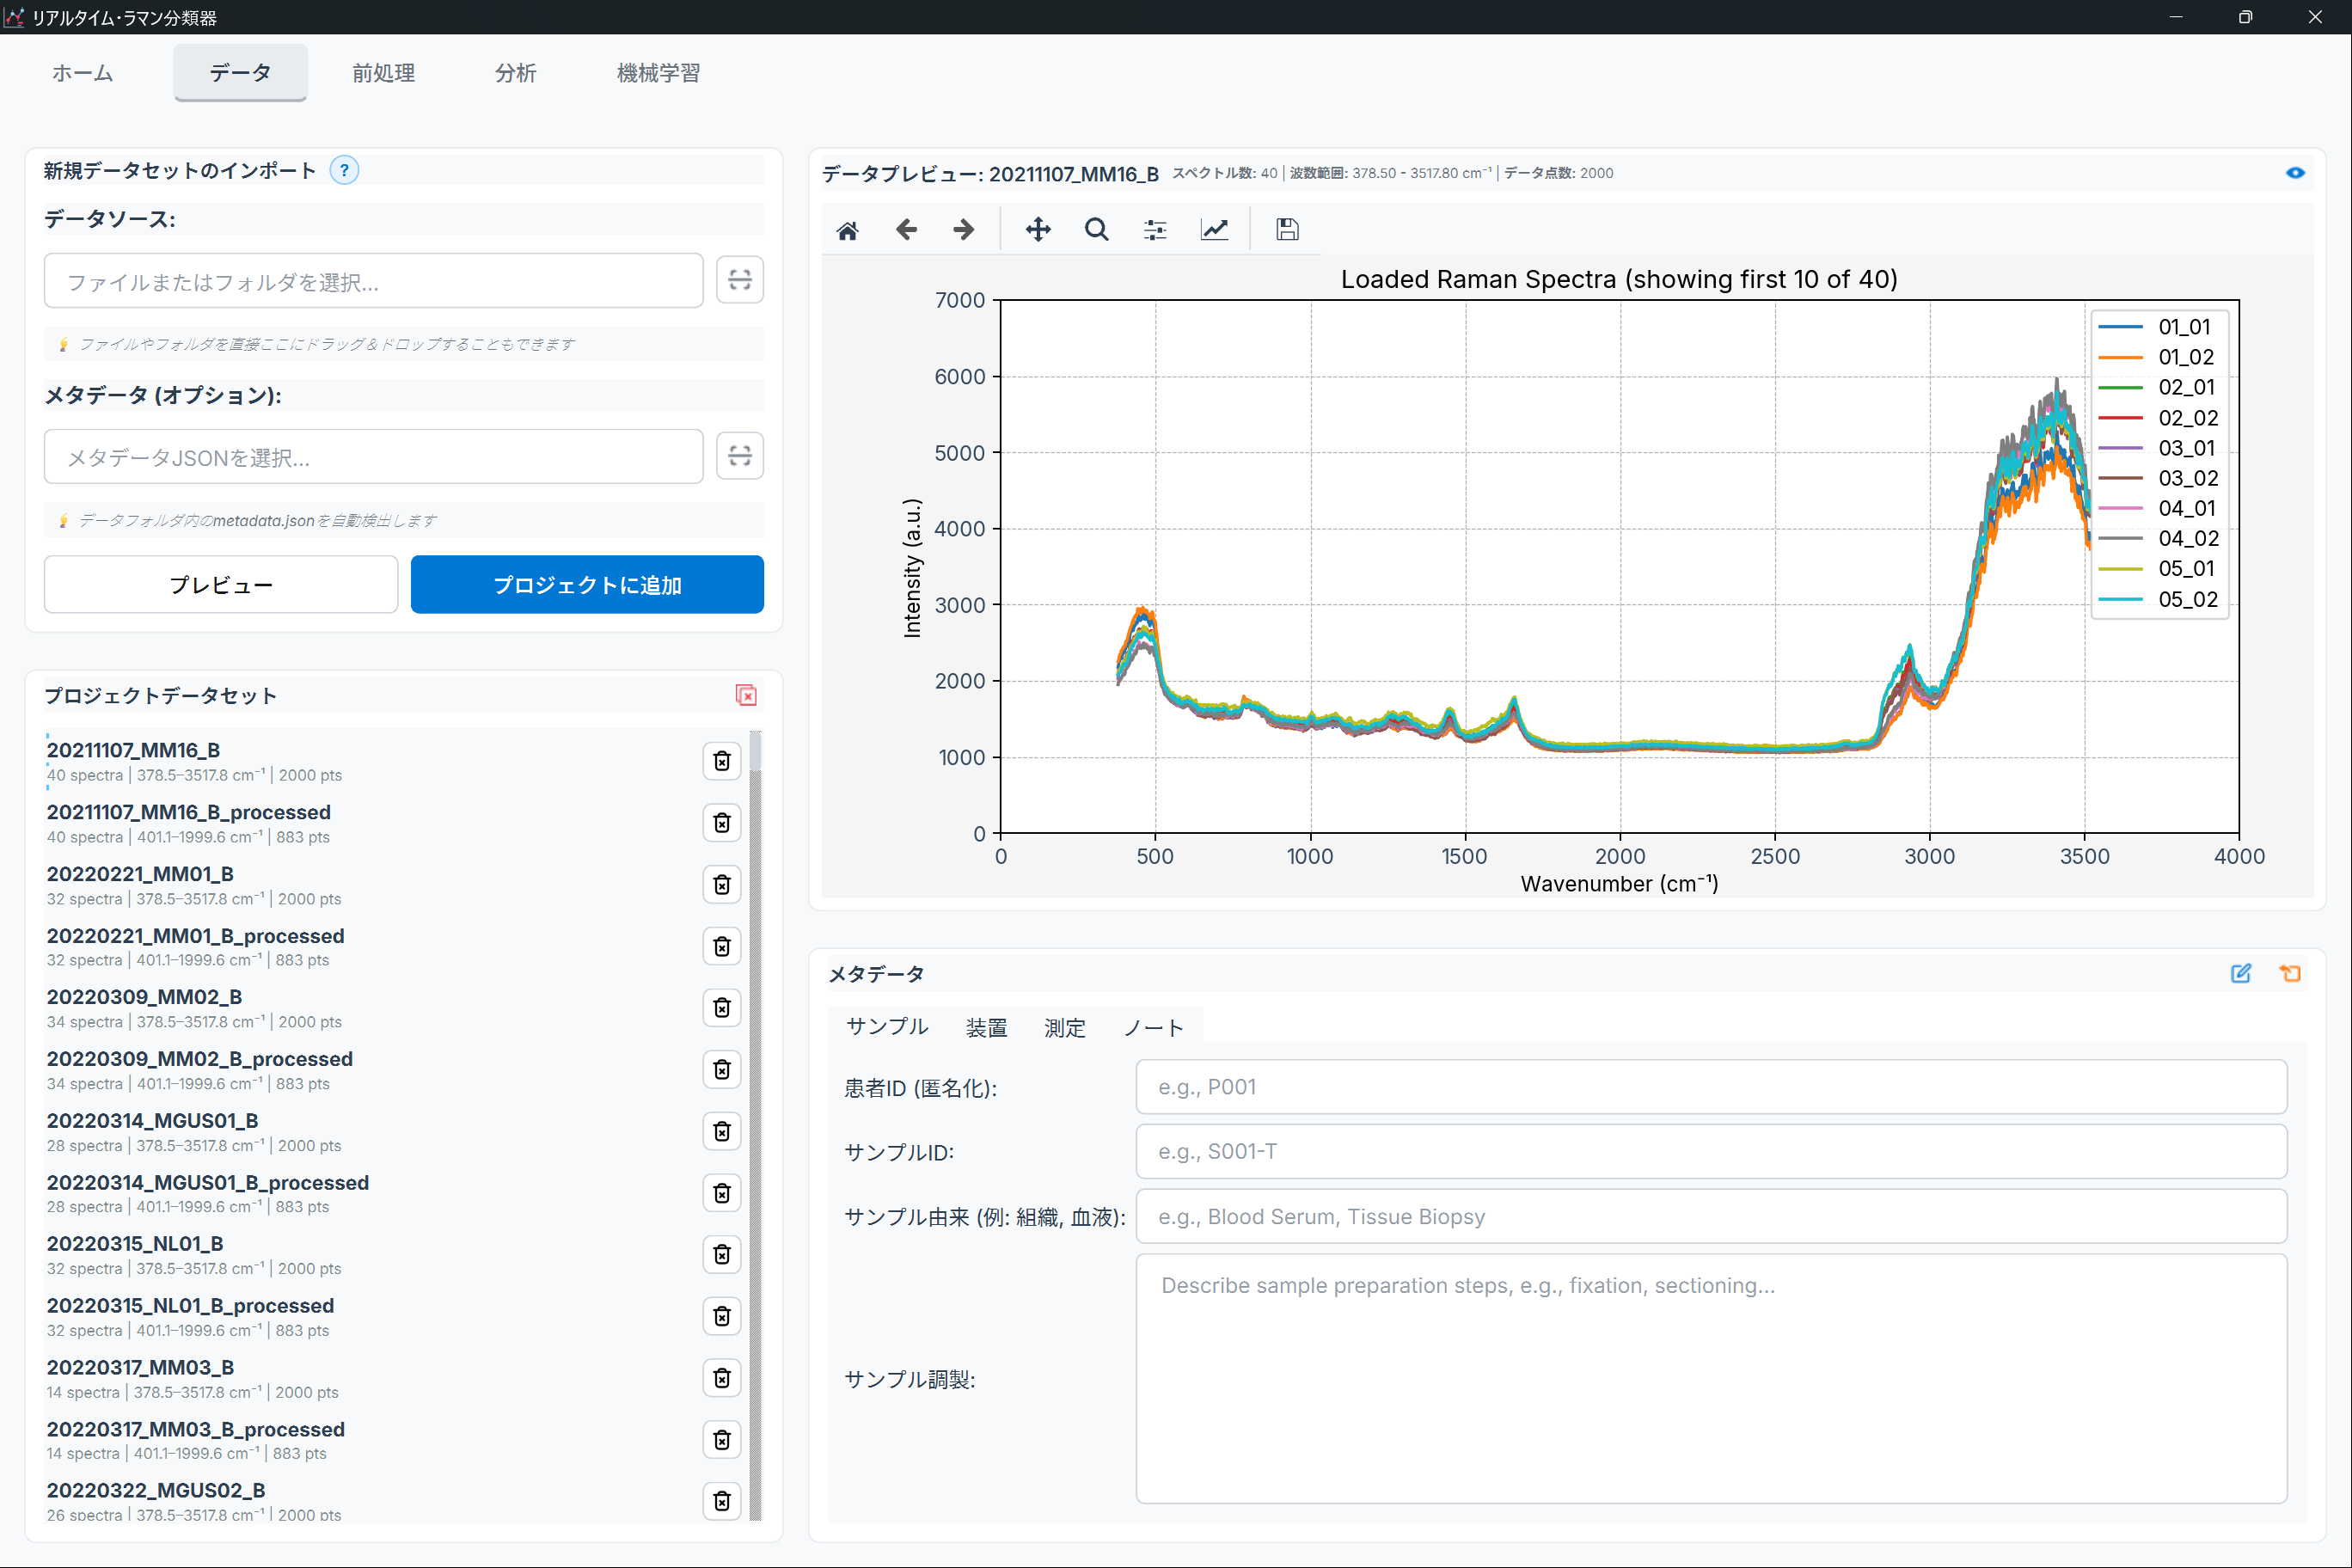Toggle data preview eye icon
The height and width of the screenshot is (1568, 2352).
tap(2295, 173)
